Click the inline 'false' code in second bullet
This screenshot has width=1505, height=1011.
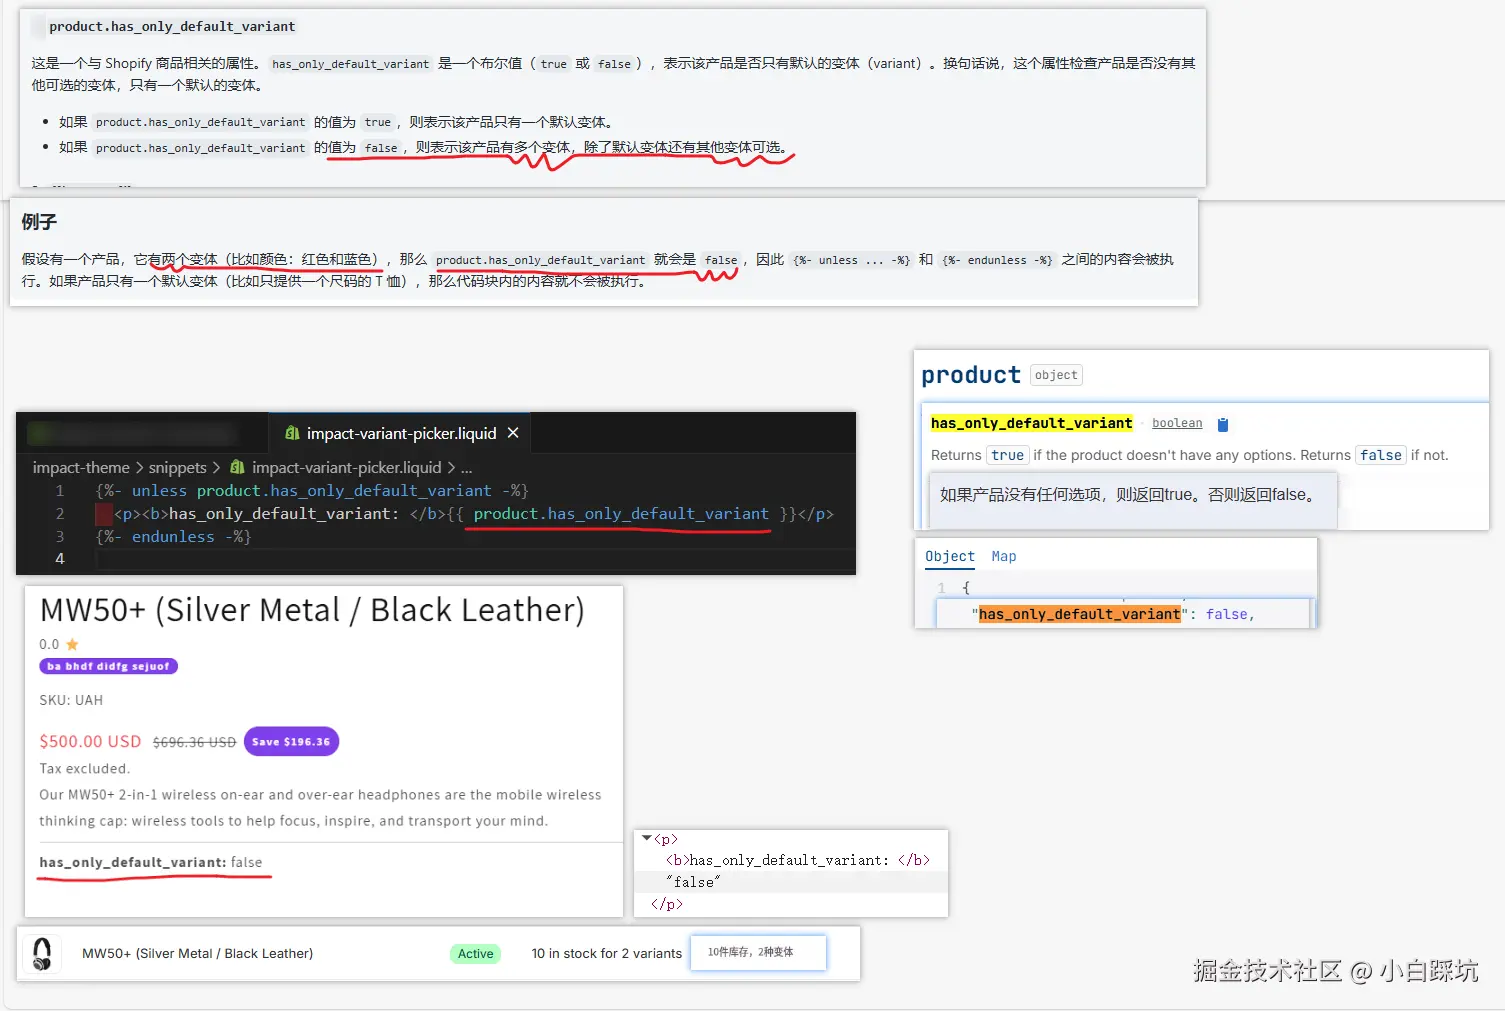(x=381, y=148)
